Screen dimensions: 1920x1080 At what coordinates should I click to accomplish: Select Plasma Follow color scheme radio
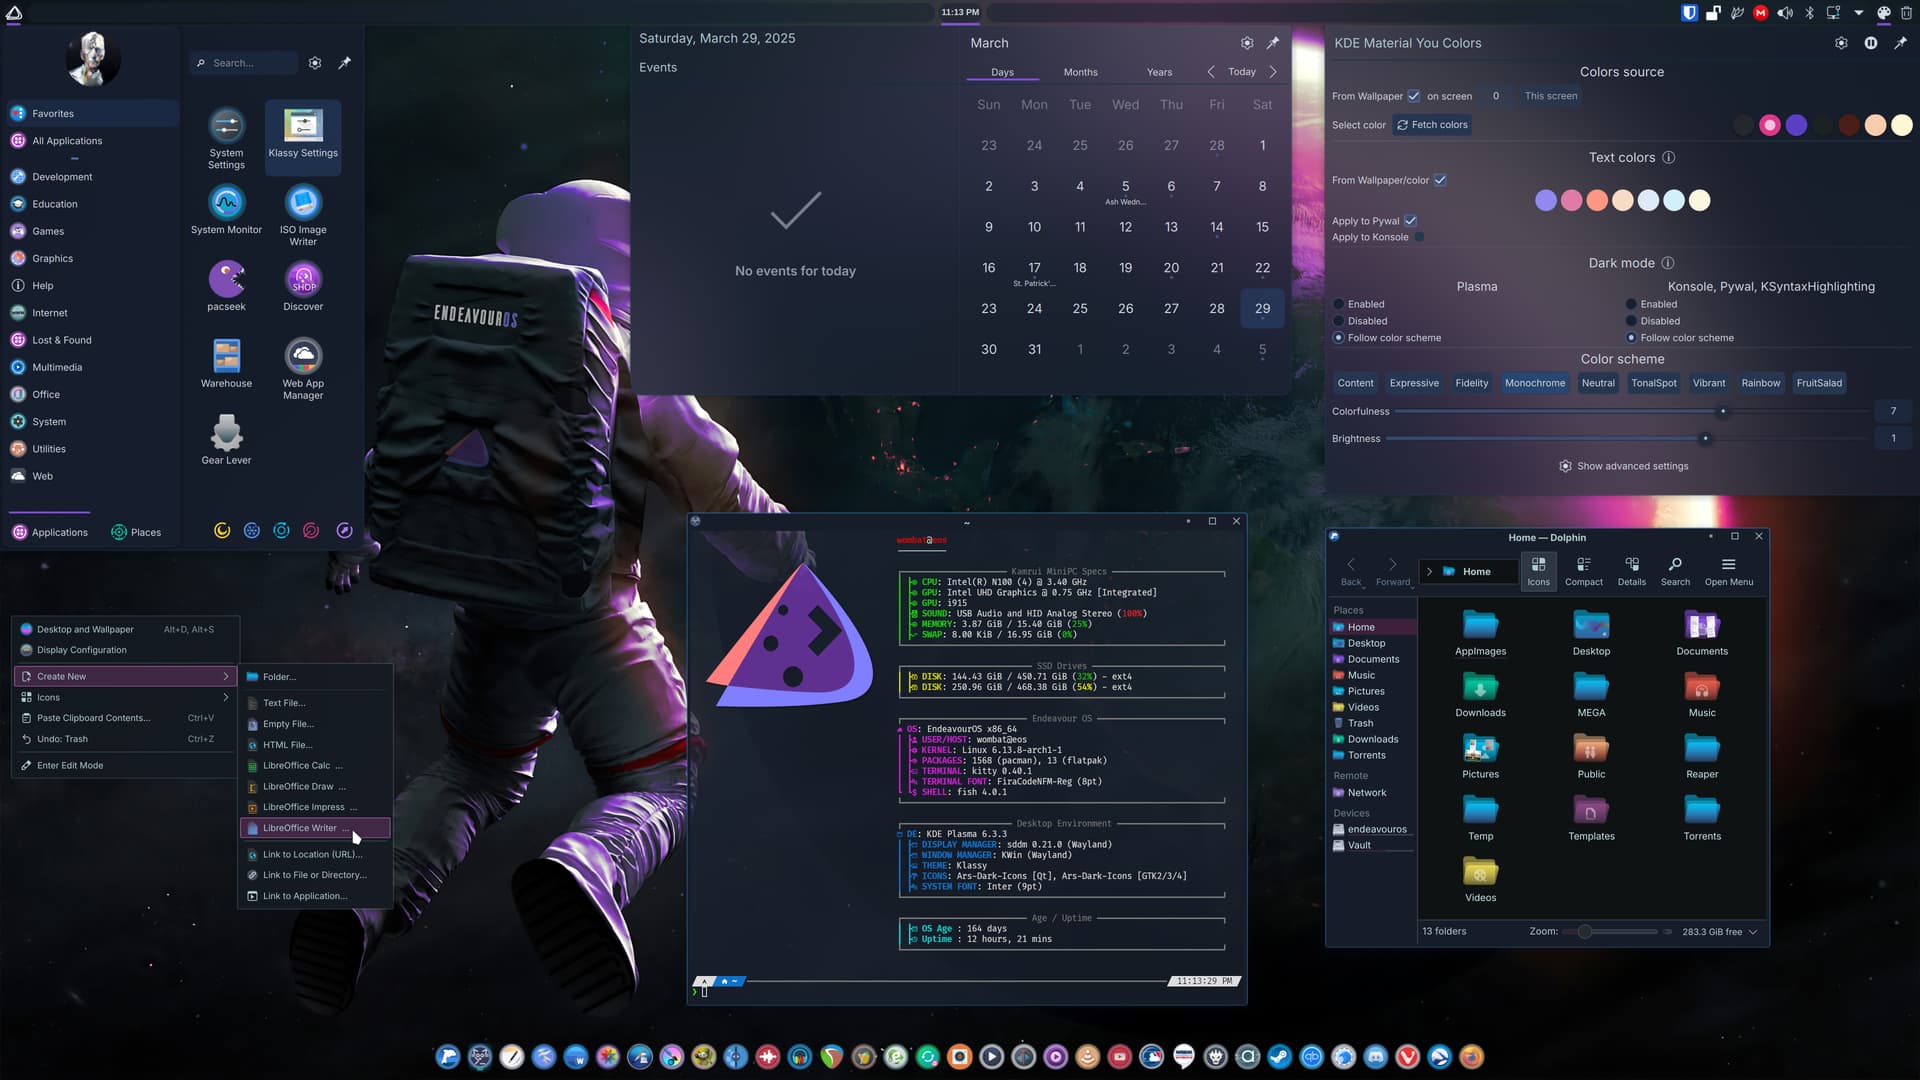[1339, 338]
